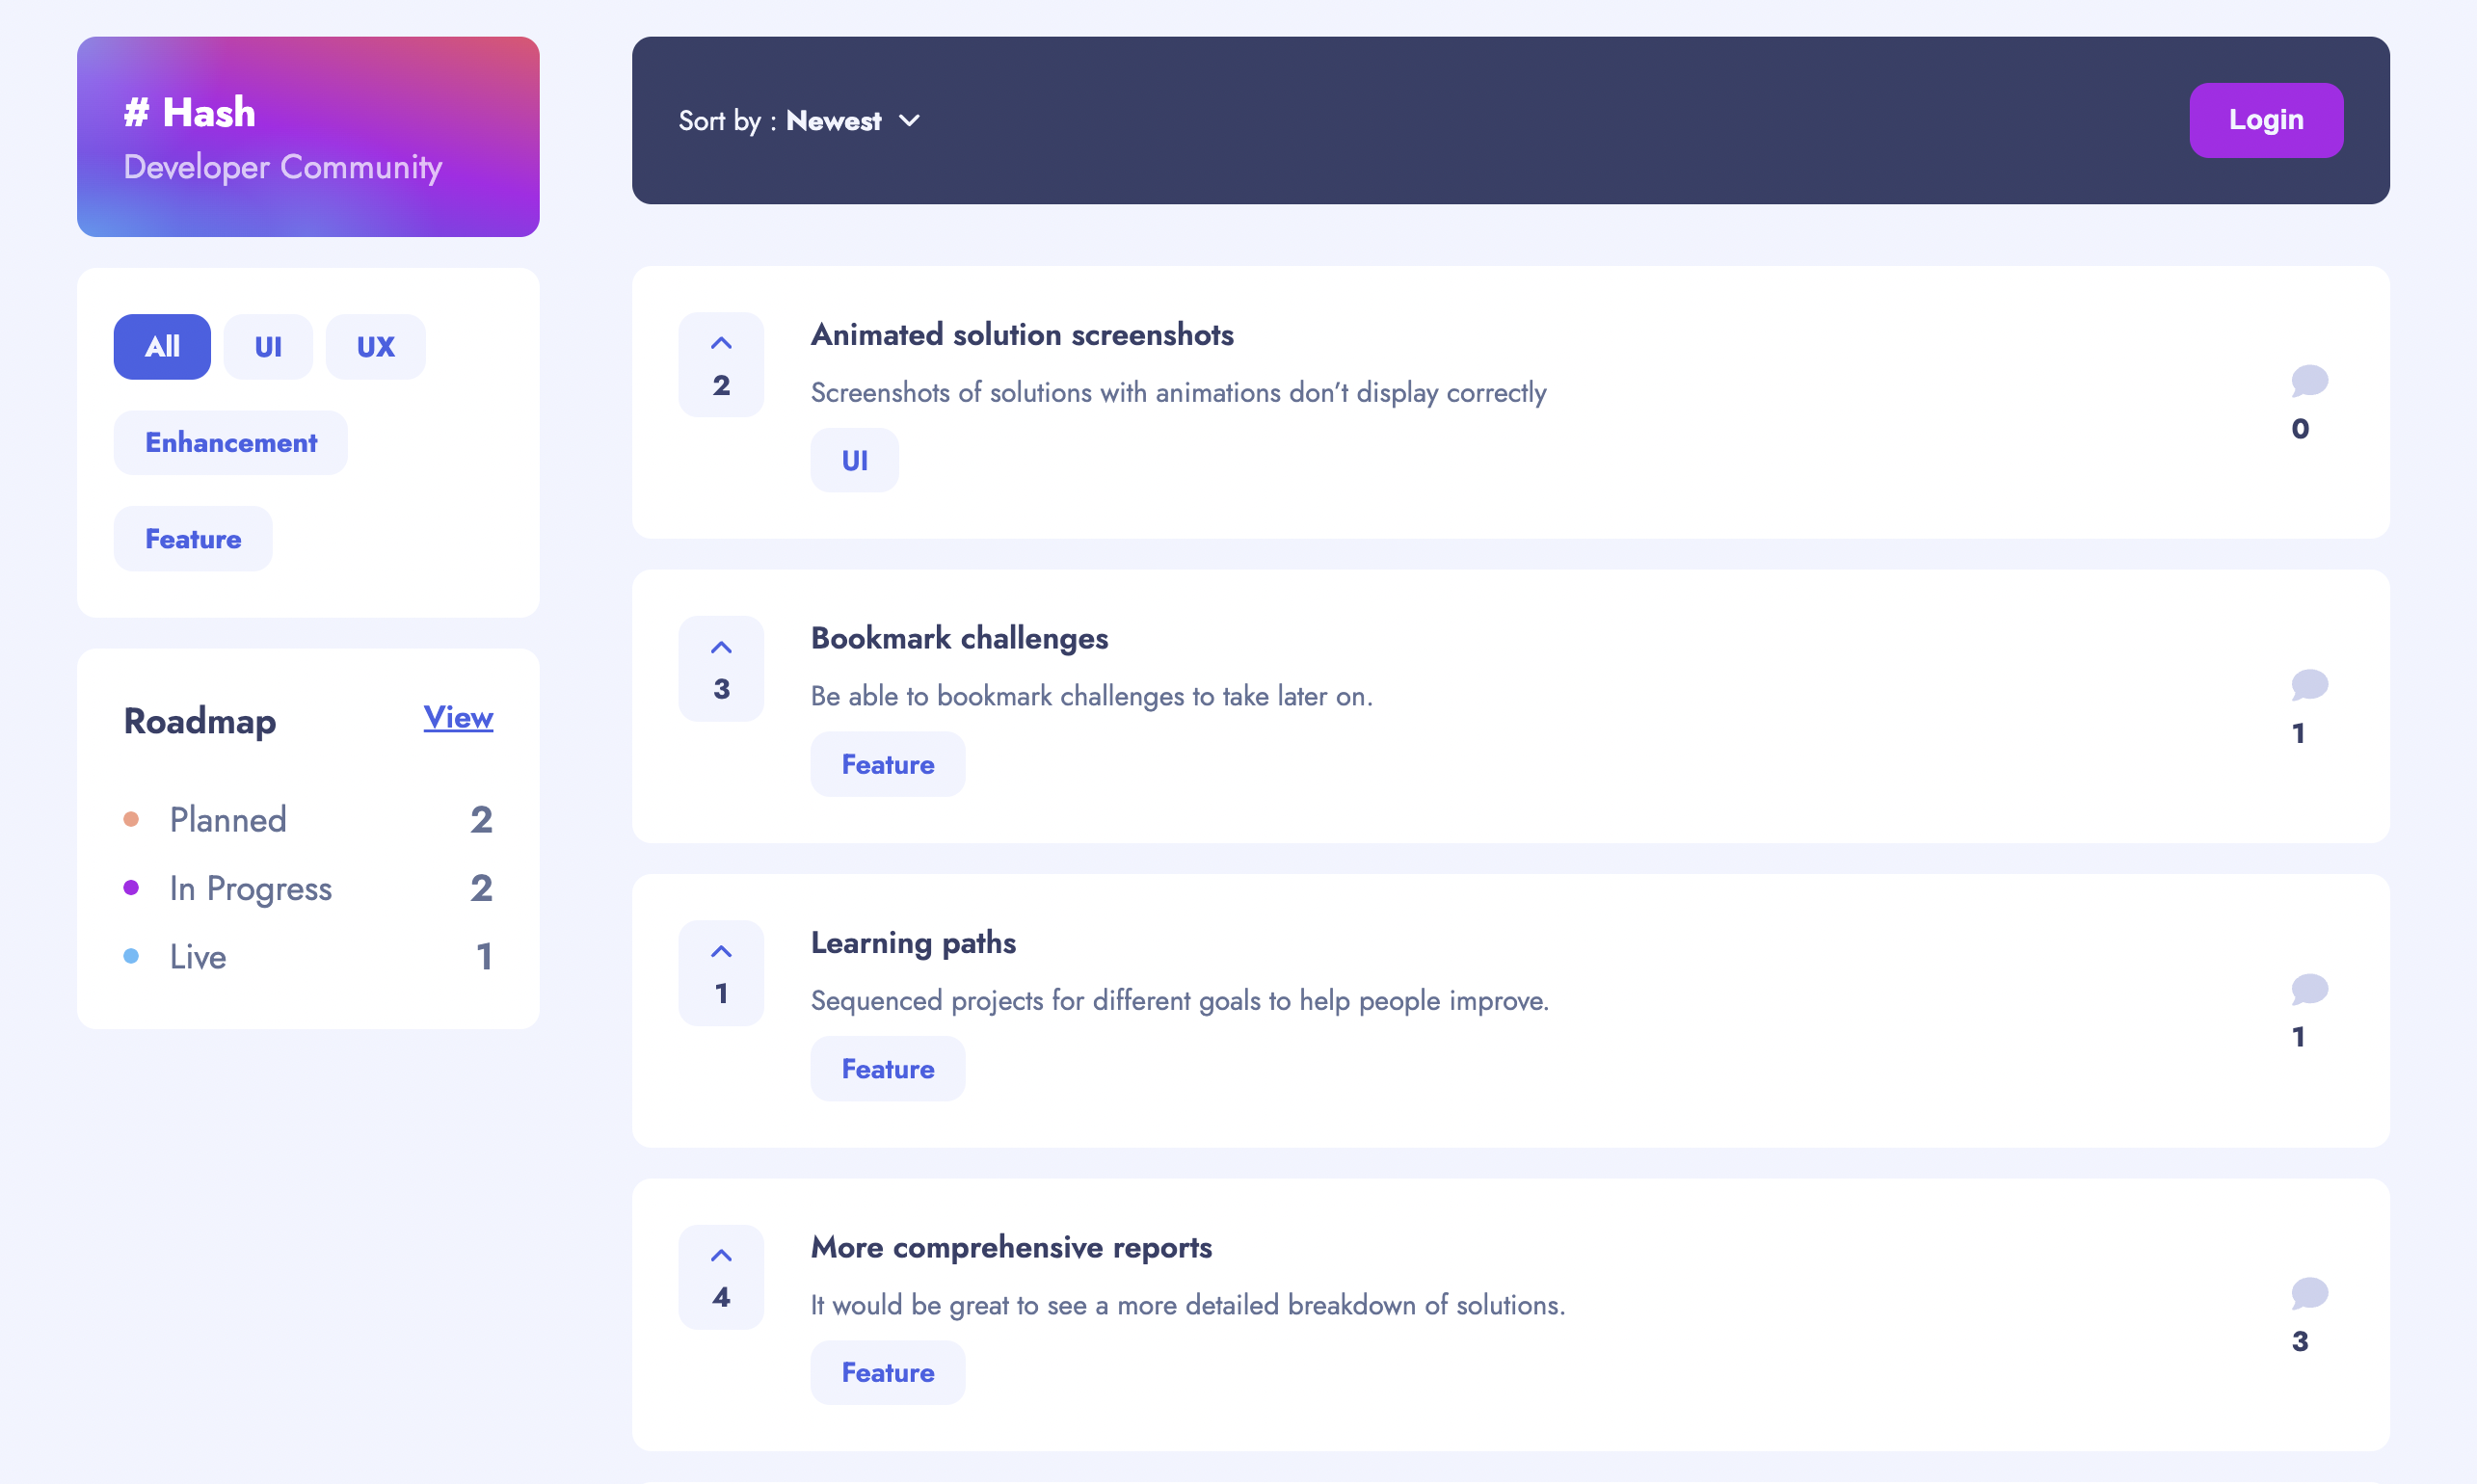
Task: Select the UI filter tag
Action: [267, 346]
